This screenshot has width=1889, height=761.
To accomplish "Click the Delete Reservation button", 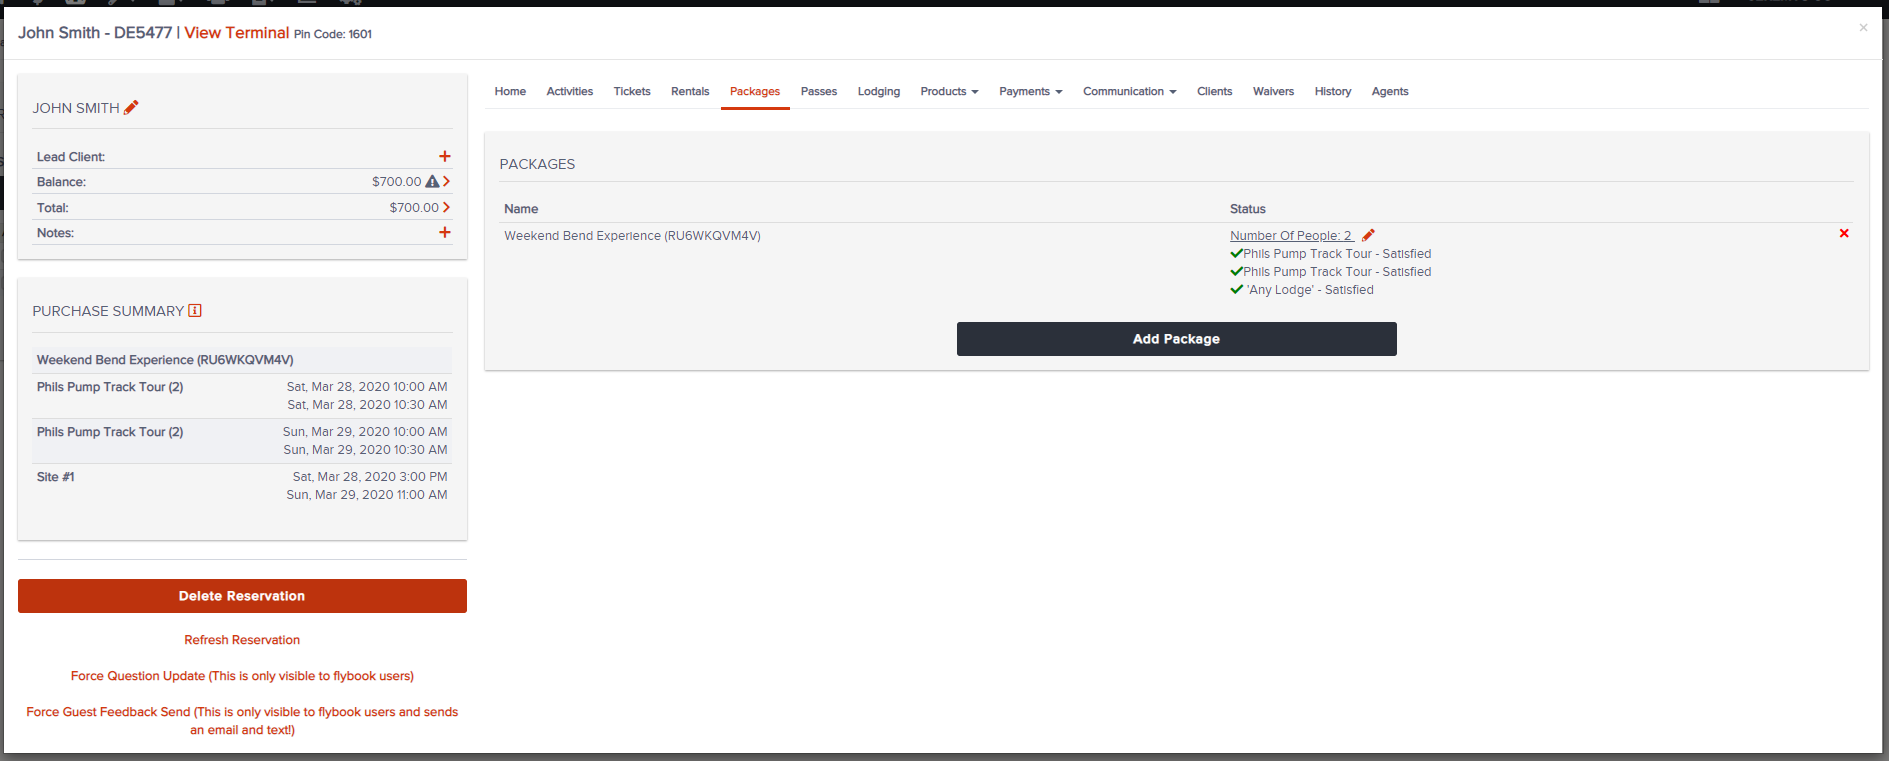I will 242,596.
